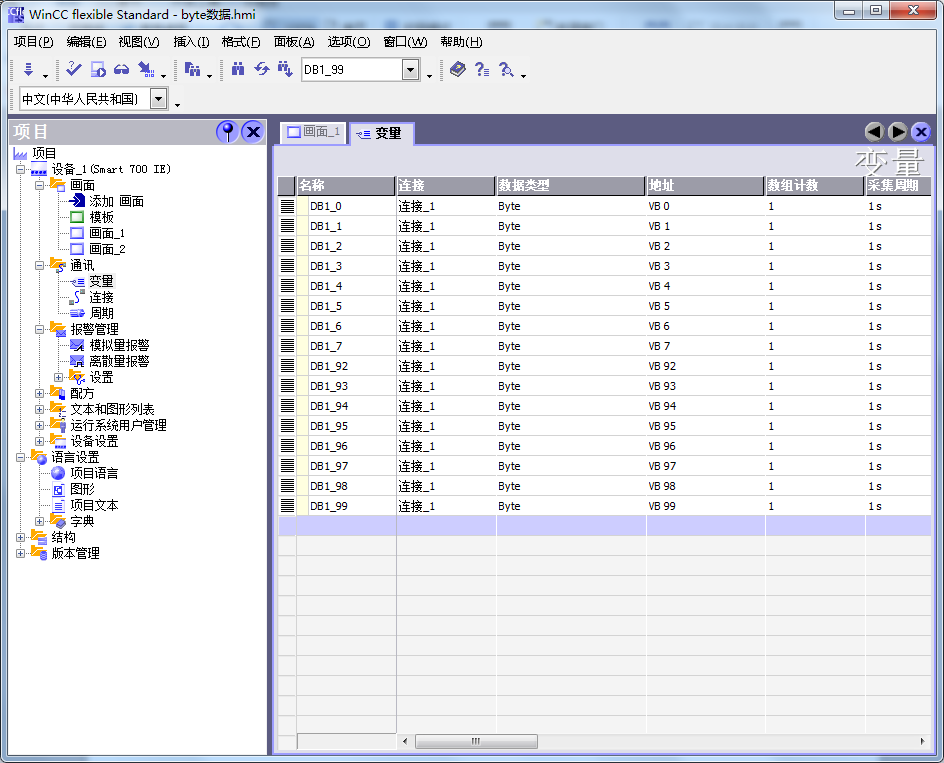Click the scrollbar right arrow

click(x=922, y=741)
